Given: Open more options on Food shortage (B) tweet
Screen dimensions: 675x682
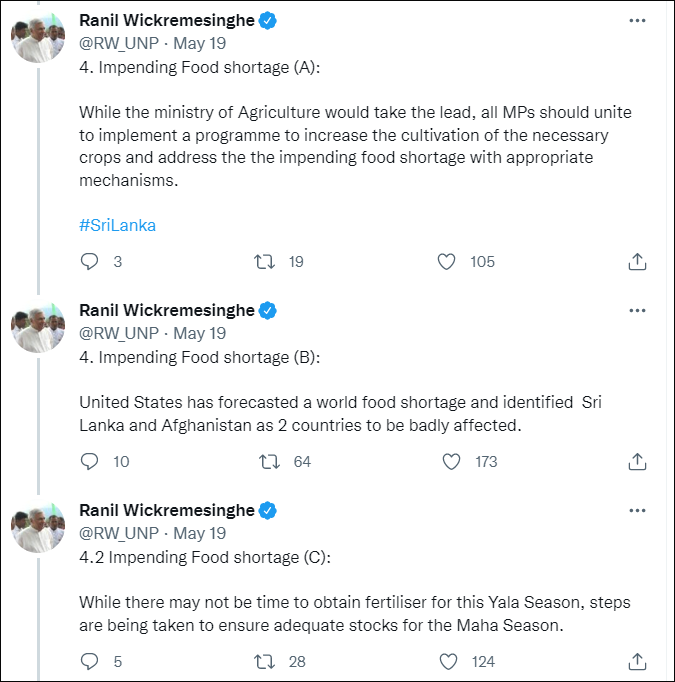Looking at the screenshot, I should (x=637, y=310).
